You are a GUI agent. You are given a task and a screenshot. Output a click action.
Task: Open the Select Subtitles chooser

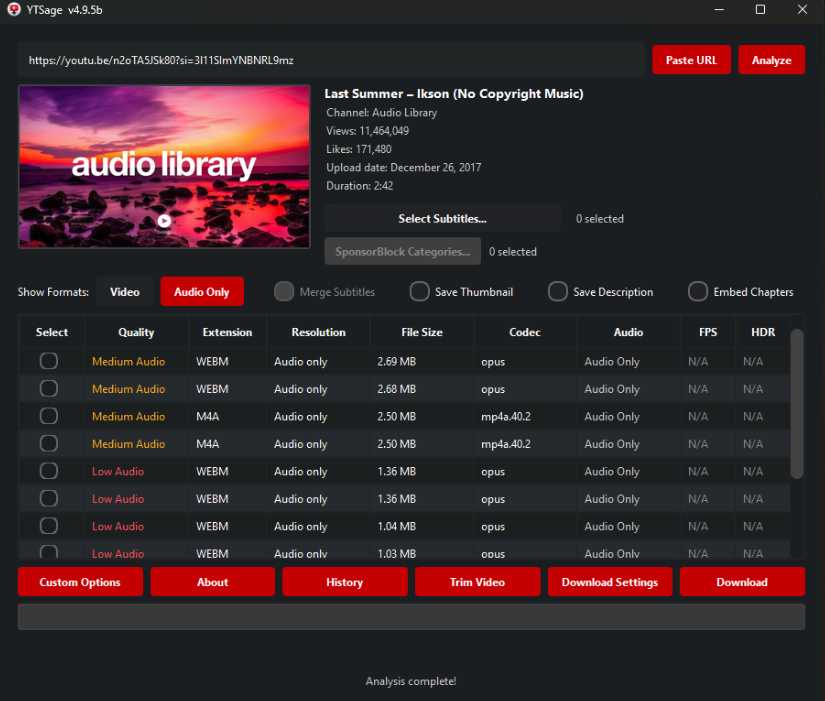(442, 219)
